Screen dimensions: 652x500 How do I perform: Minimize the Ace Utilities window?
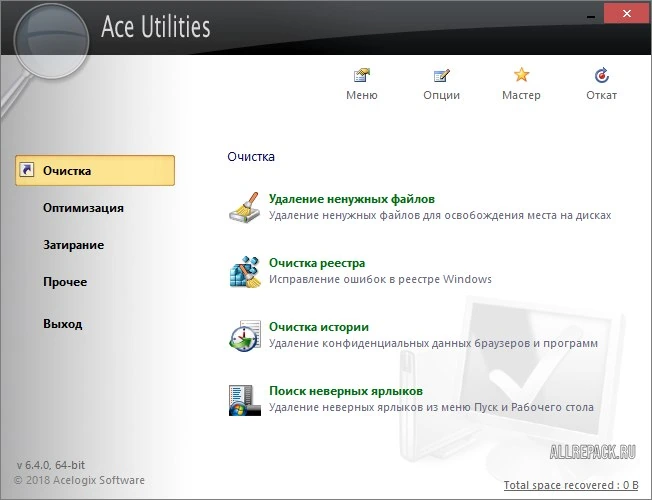pyautogui.click(x=590, y=15)
